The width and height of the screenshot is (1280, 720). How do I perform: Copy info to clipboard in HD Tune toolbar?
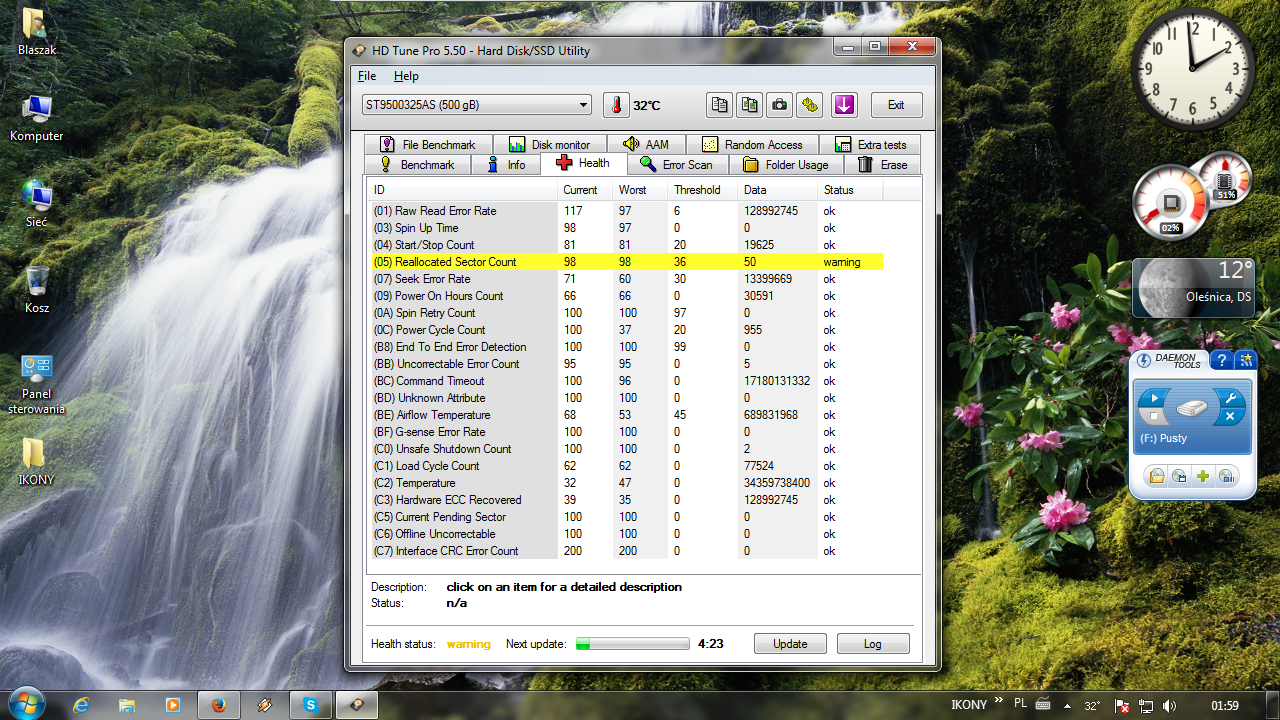tap(719, 105)
